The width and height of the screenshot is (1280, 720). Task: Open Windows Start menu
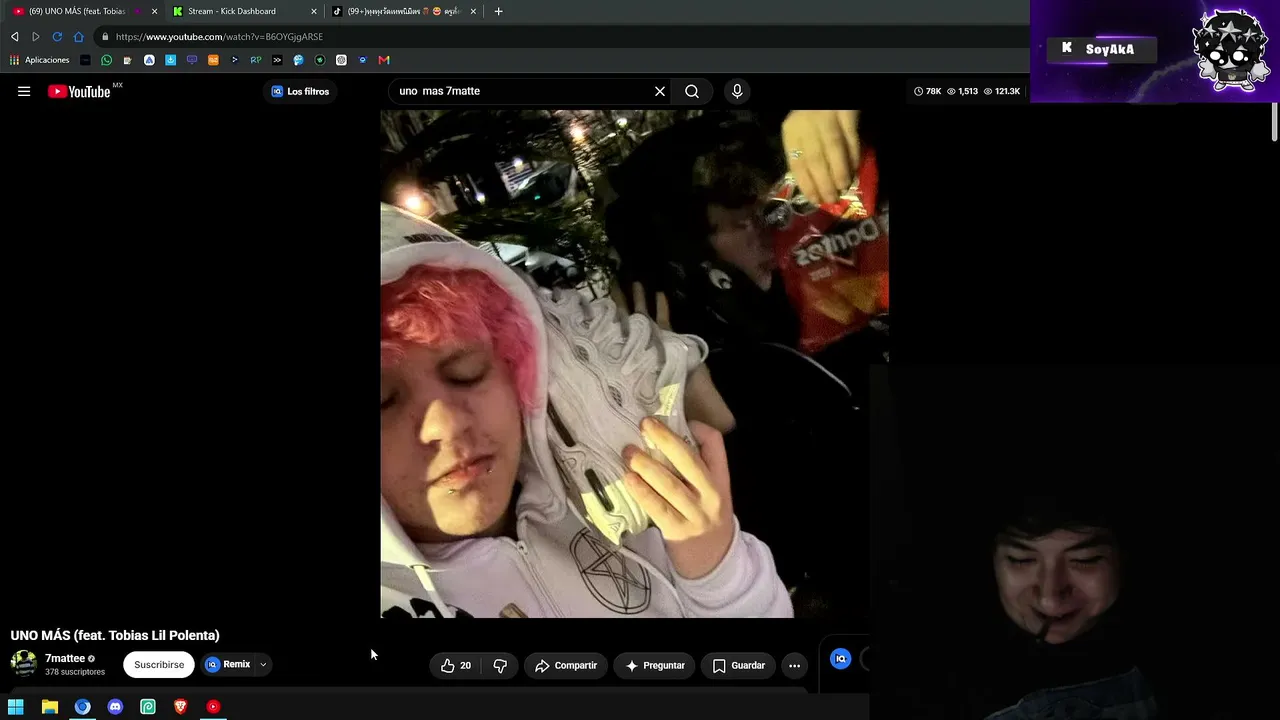pos(16,707)
